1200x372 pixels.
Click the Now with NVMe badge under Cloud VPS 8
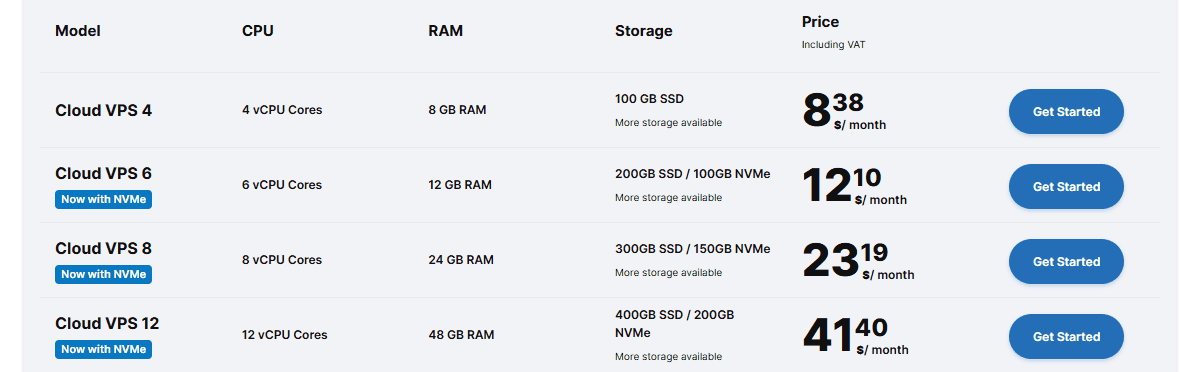(103, 274)
